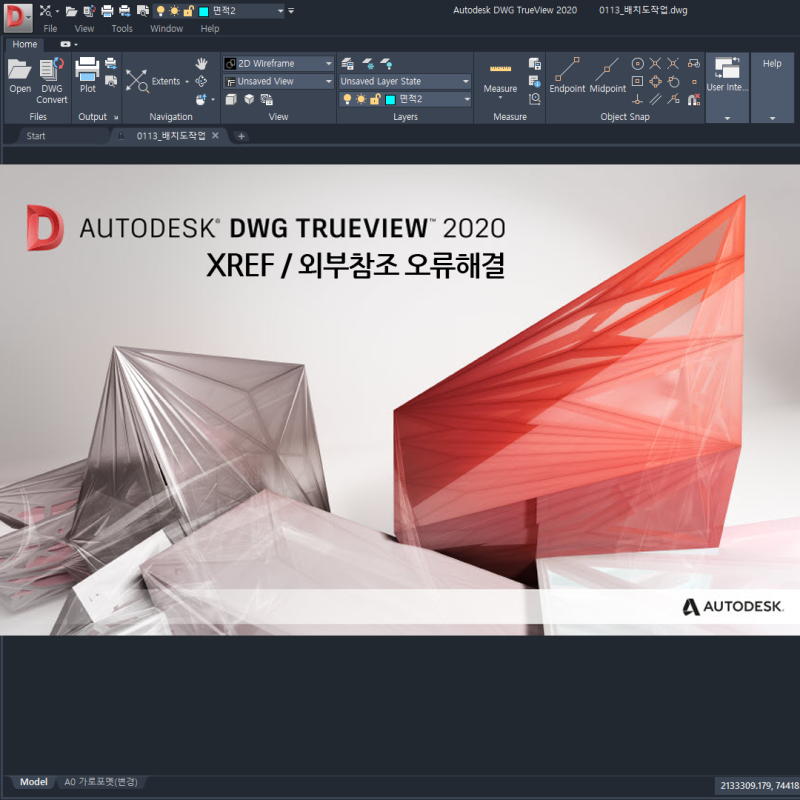
Task: Click the plus new tab button
Action: (241, 136)
